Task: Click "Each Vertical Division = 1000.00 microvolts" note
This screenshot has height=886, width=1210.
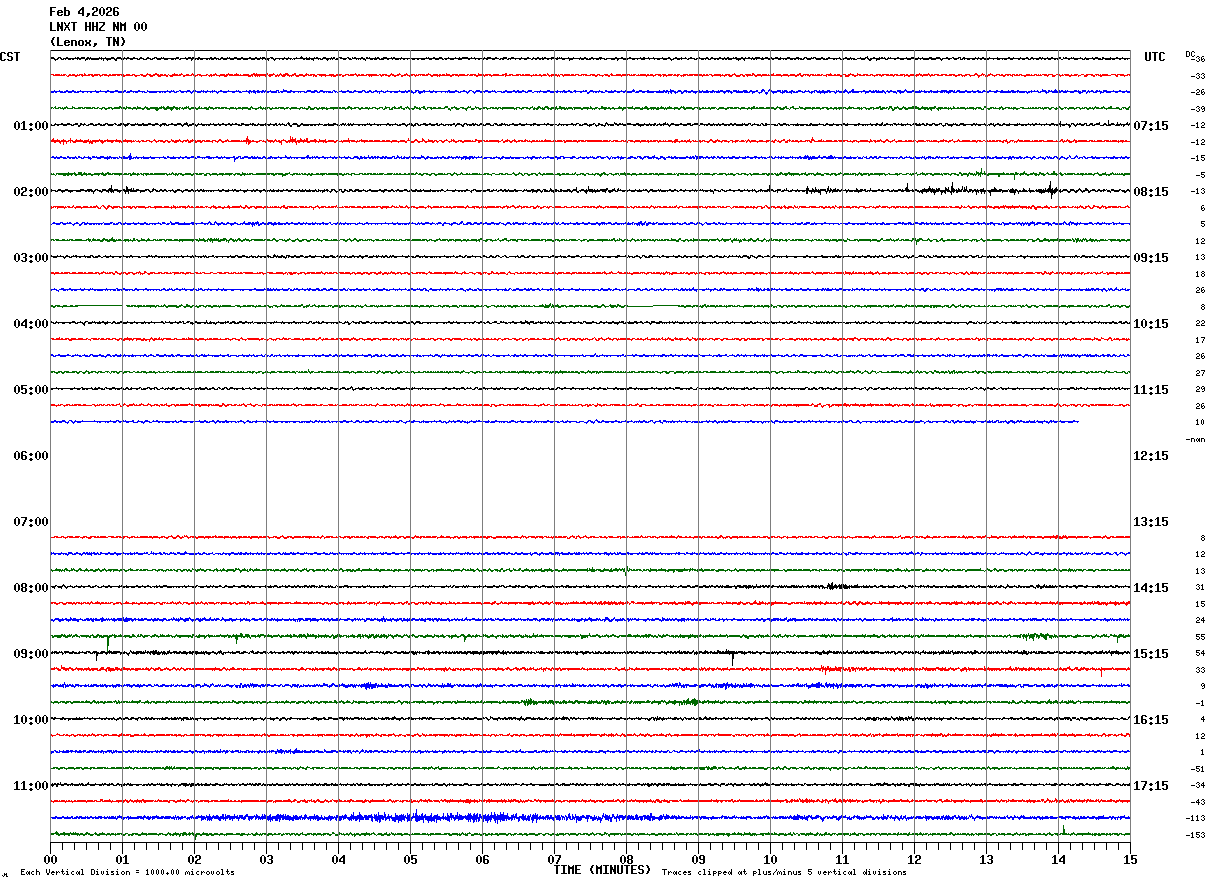Action: click(128, 873)
